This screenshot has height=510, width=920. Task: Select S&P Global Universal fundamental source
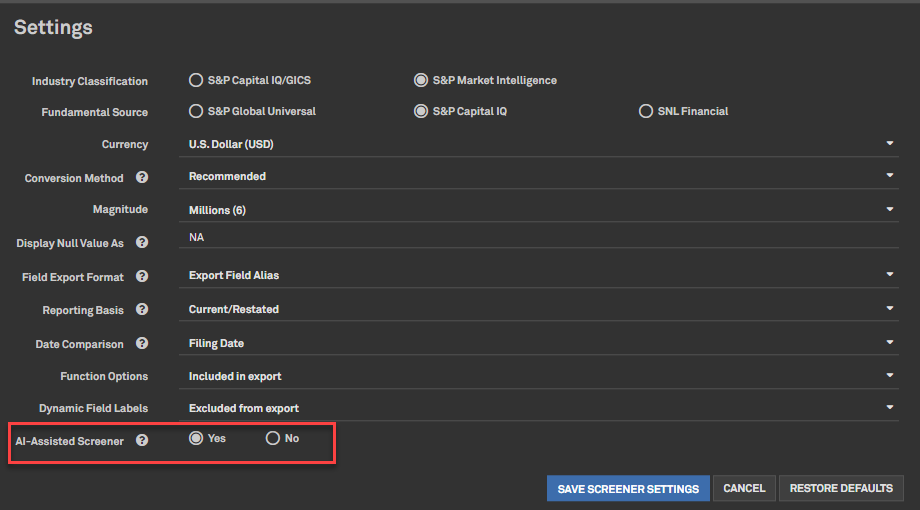[196, 111]
